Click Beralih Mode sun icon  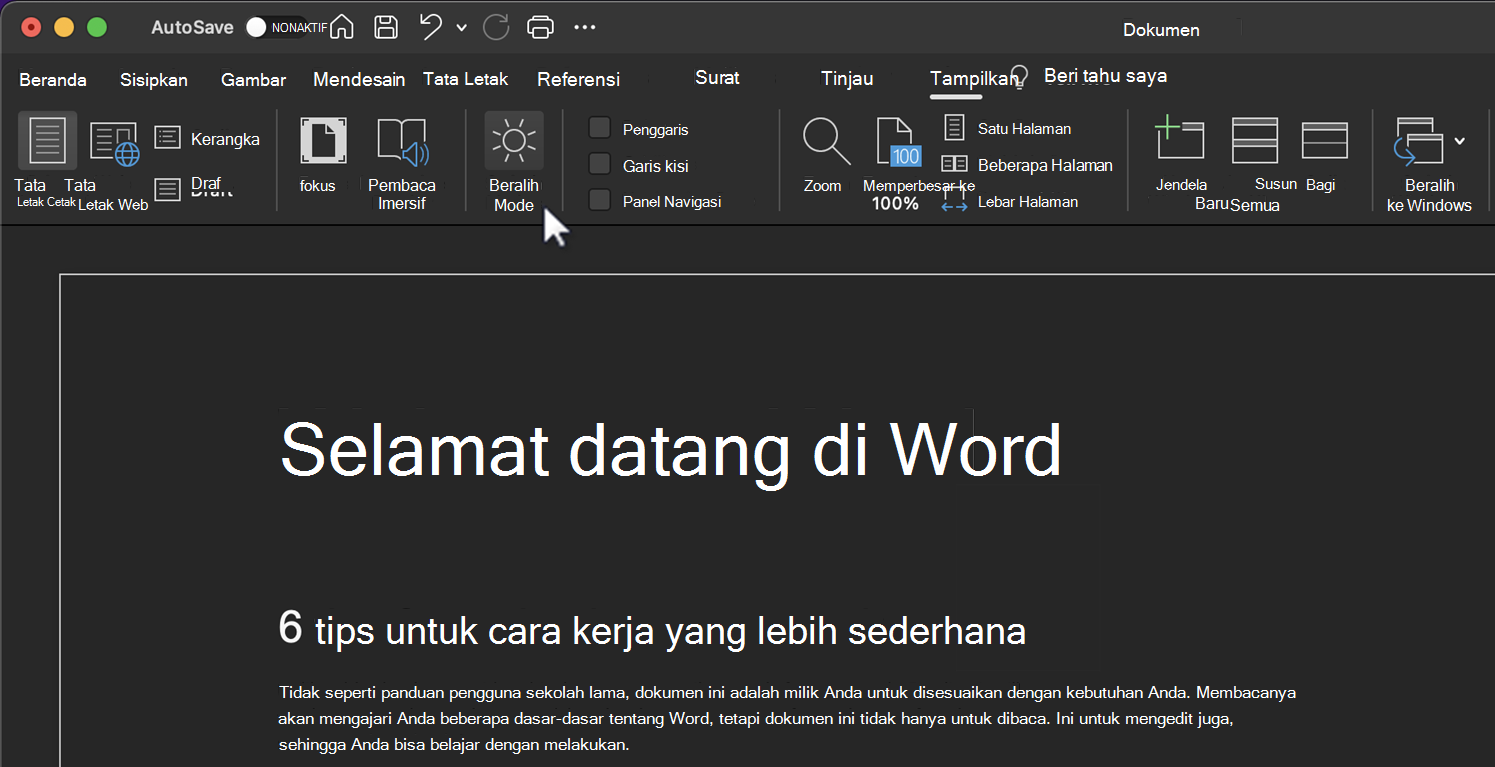pos(514,140)
